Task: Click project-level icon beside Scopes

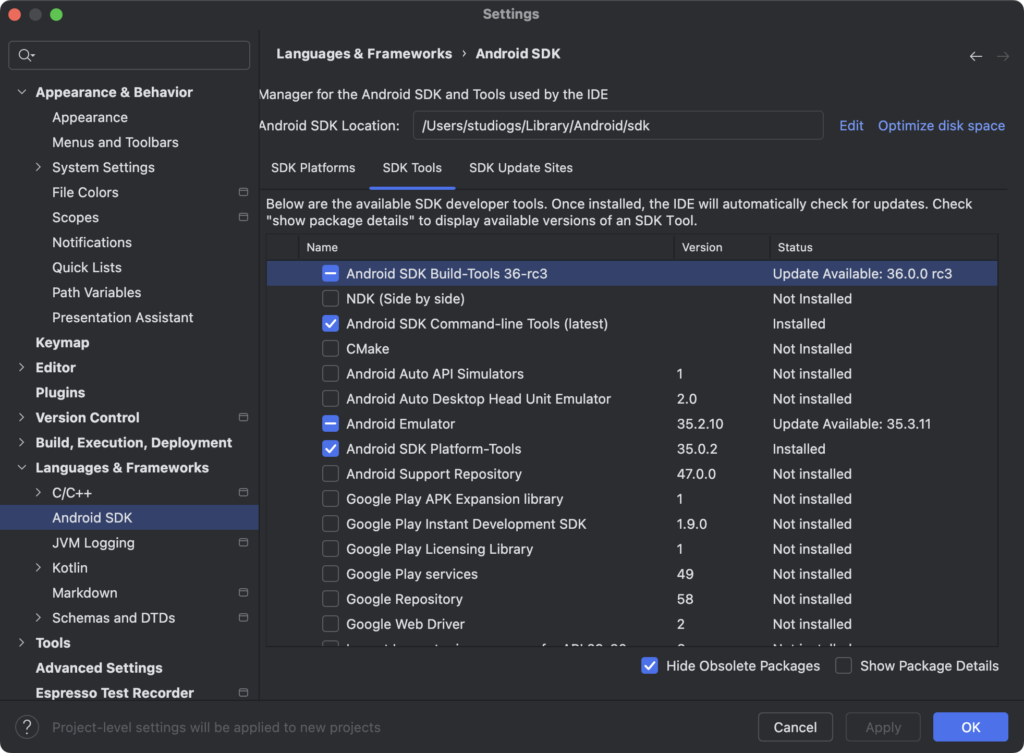Action: (x=244, y=217)
